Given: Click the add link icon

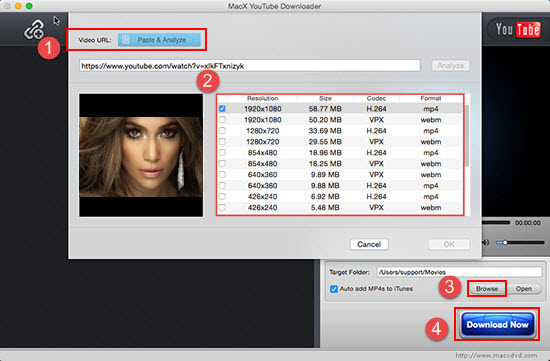Looking at the screenshot, I should 34,29.
